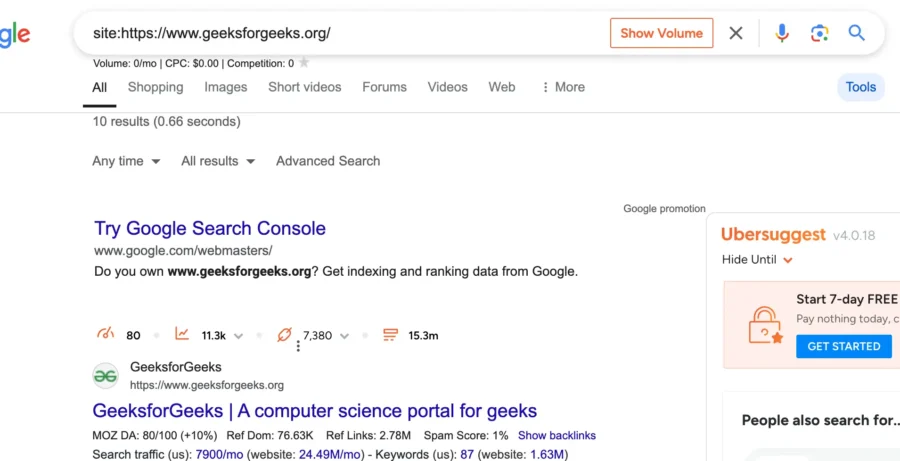The image size is (900, 461).
Task: Click the MOZ DA: 80/100 metric text
Action: [x=155, y=435]
